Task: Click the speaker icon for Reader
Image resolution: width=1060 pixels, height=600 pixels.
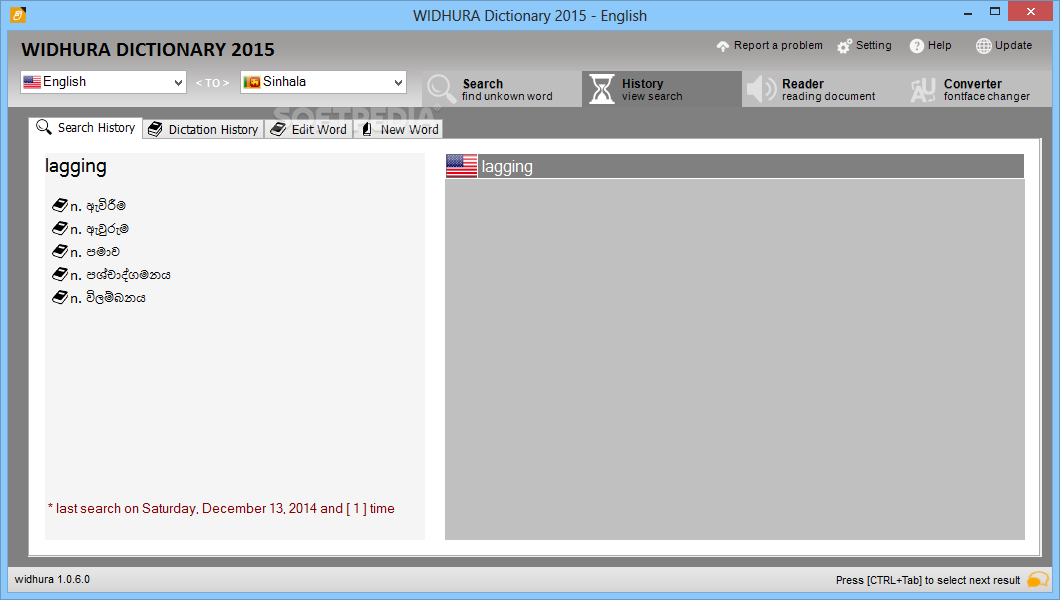Action: pos(762,89)
